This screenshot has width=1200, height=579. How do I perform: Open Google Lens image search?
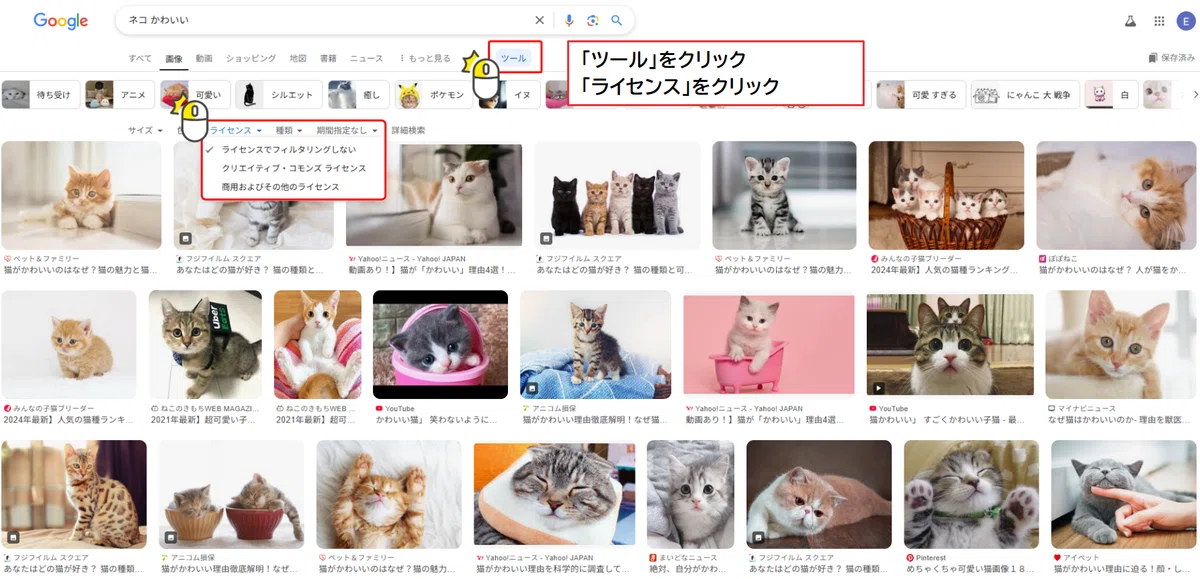(593, 20)
